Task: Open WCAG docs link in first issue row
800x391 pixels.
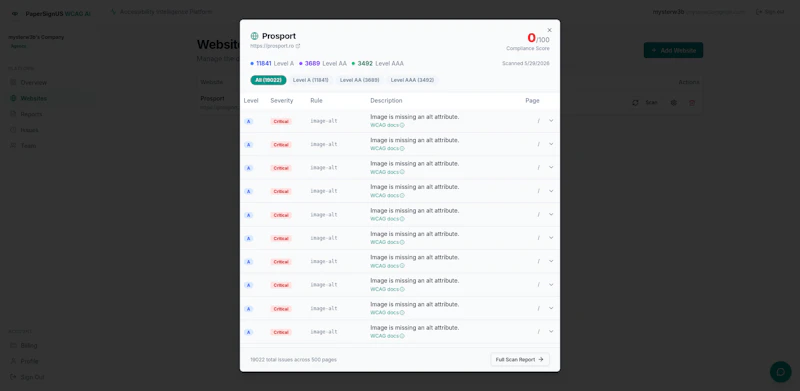Action: pyautogui.click(x=387, y=125)
